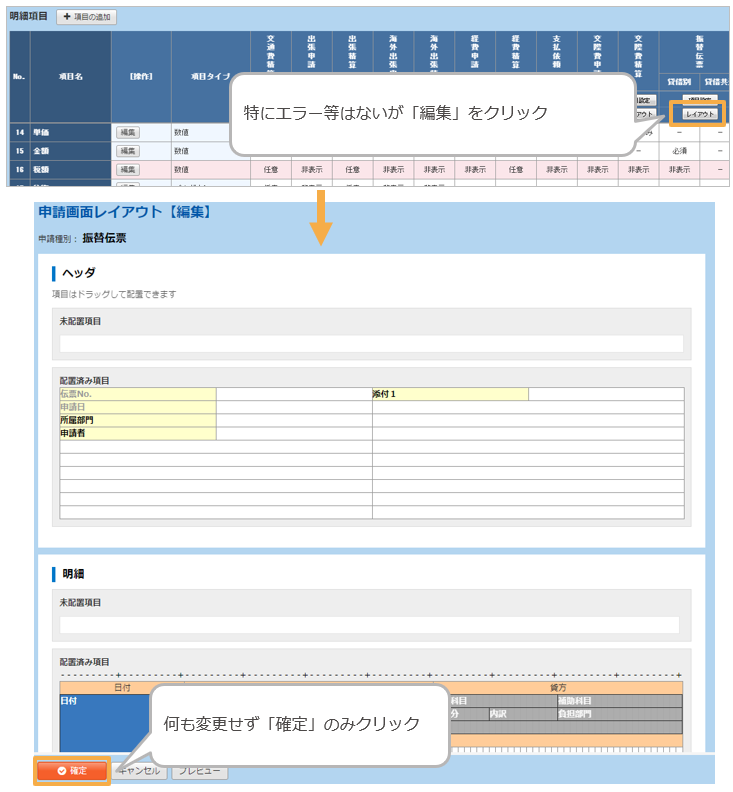
Task: Click the 負担部門 cell in detail layout
Action: (619, 714)
